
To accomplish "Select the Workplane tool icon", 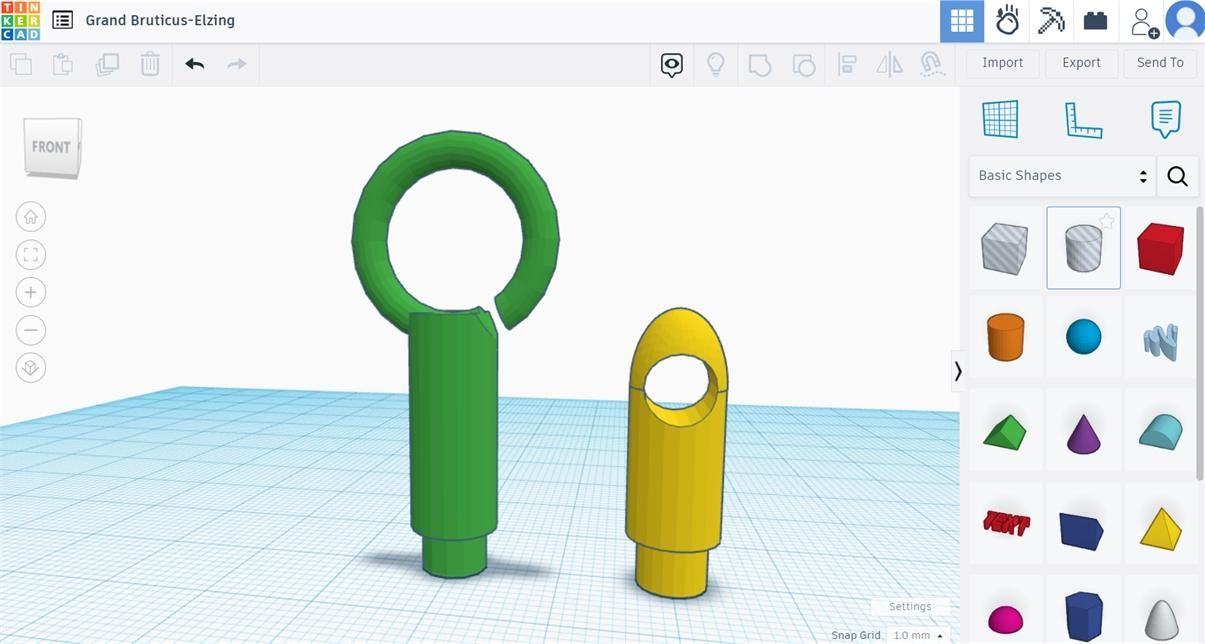I will pyautogui.click(x=1000, y=119).
